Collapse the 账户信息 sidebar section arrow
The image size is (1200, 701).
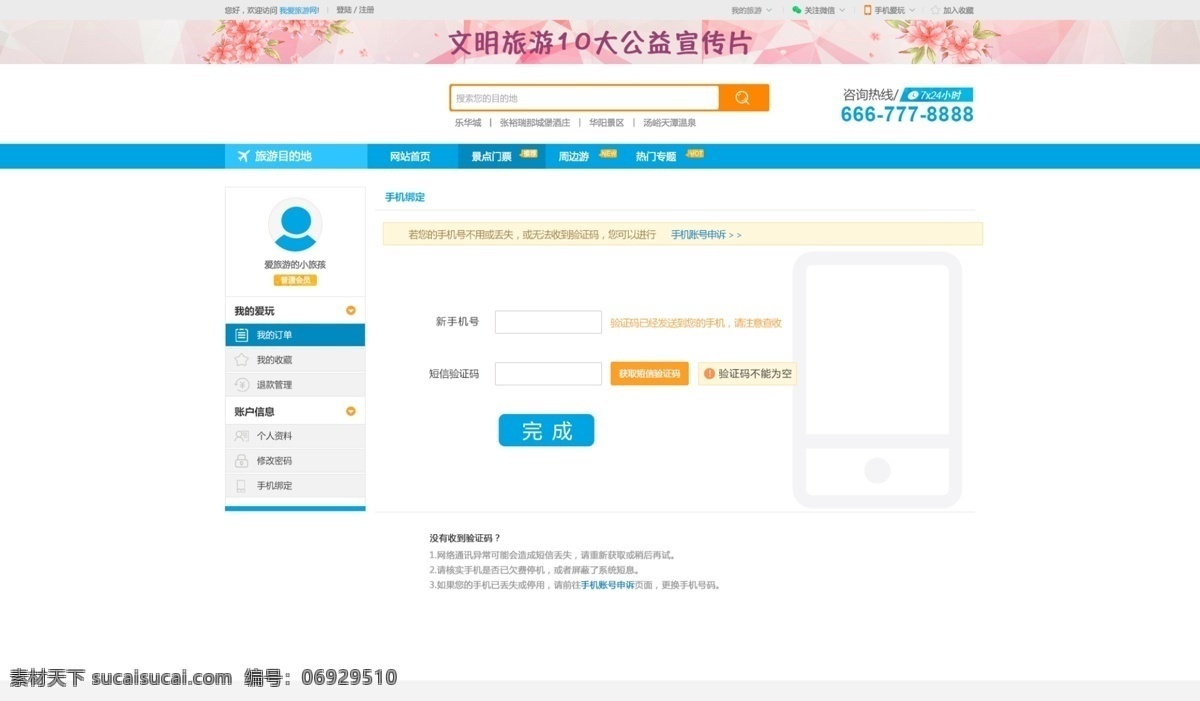tap(351, 411)
